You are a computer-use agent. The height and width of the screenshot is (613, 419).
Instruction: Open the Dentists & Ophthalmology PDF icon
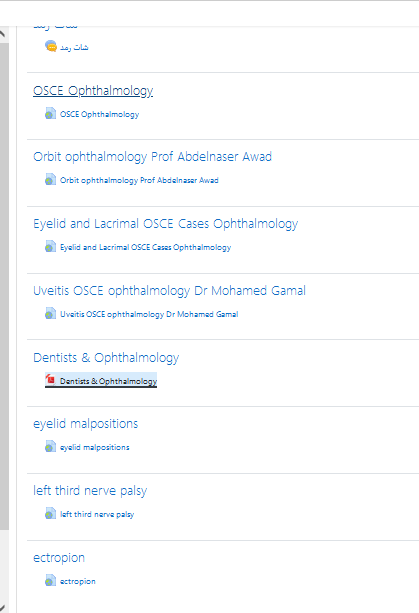(x=50, y=380)
